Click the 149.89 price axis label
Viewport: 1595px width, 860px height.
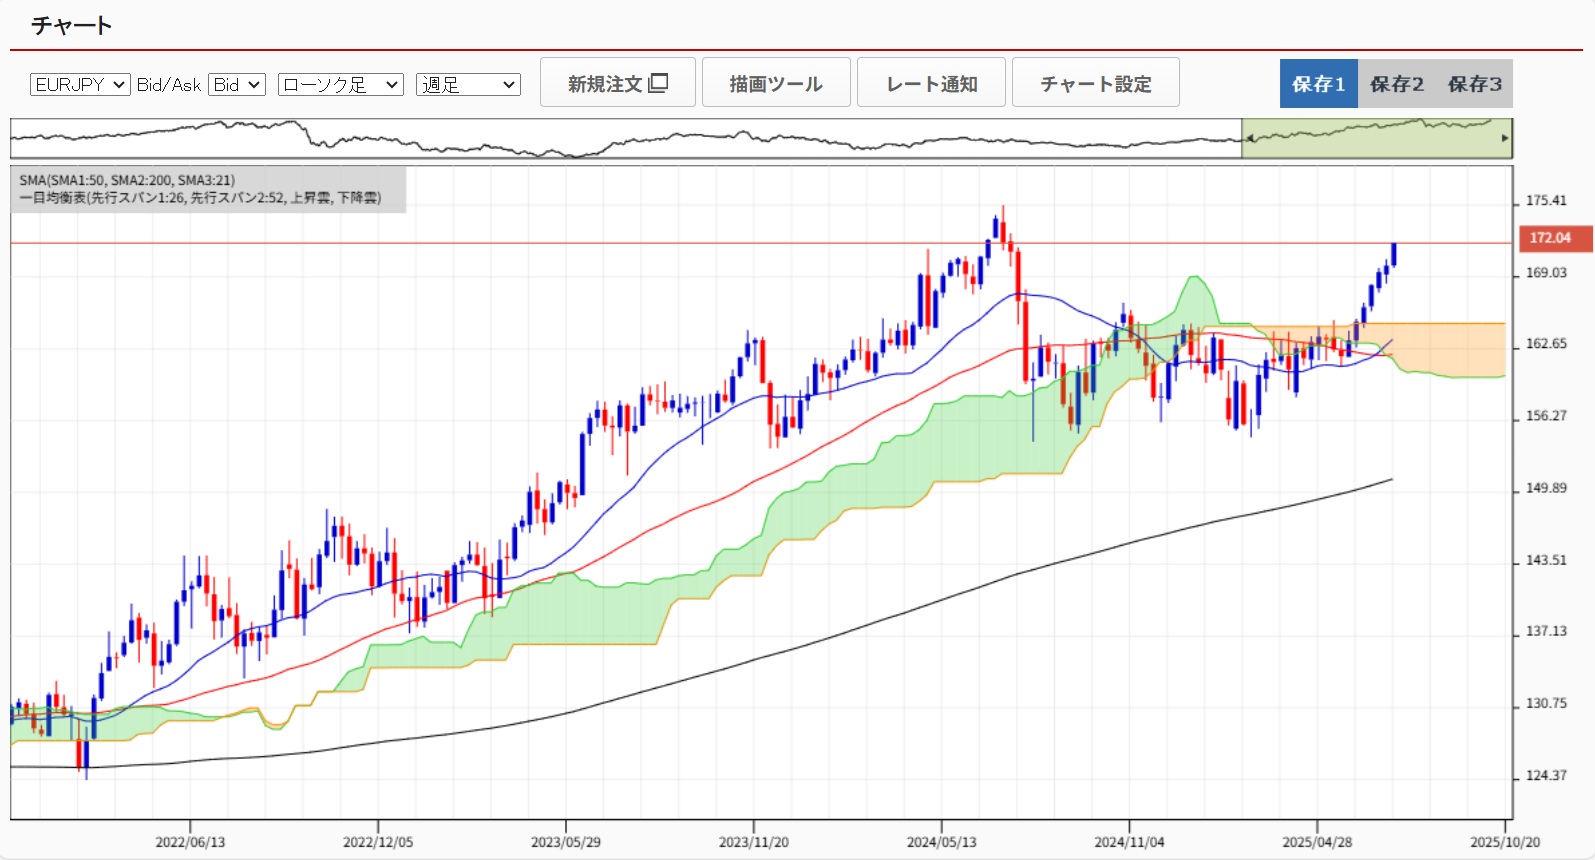pos(1546,488)
